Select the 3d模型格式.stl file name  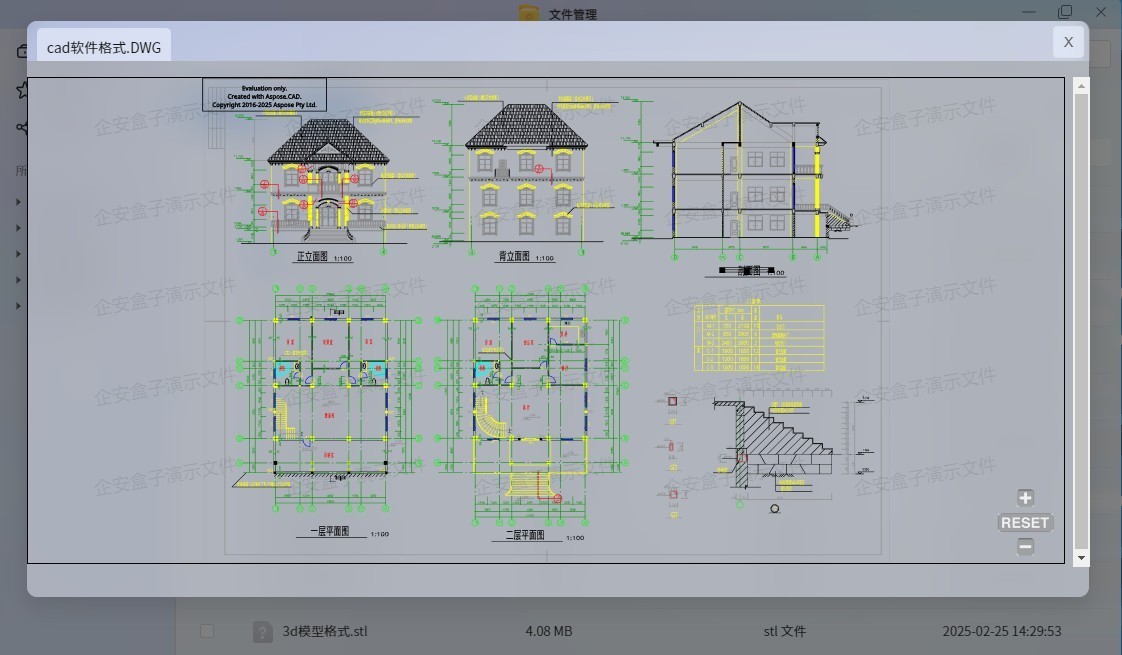pos(325,631)
